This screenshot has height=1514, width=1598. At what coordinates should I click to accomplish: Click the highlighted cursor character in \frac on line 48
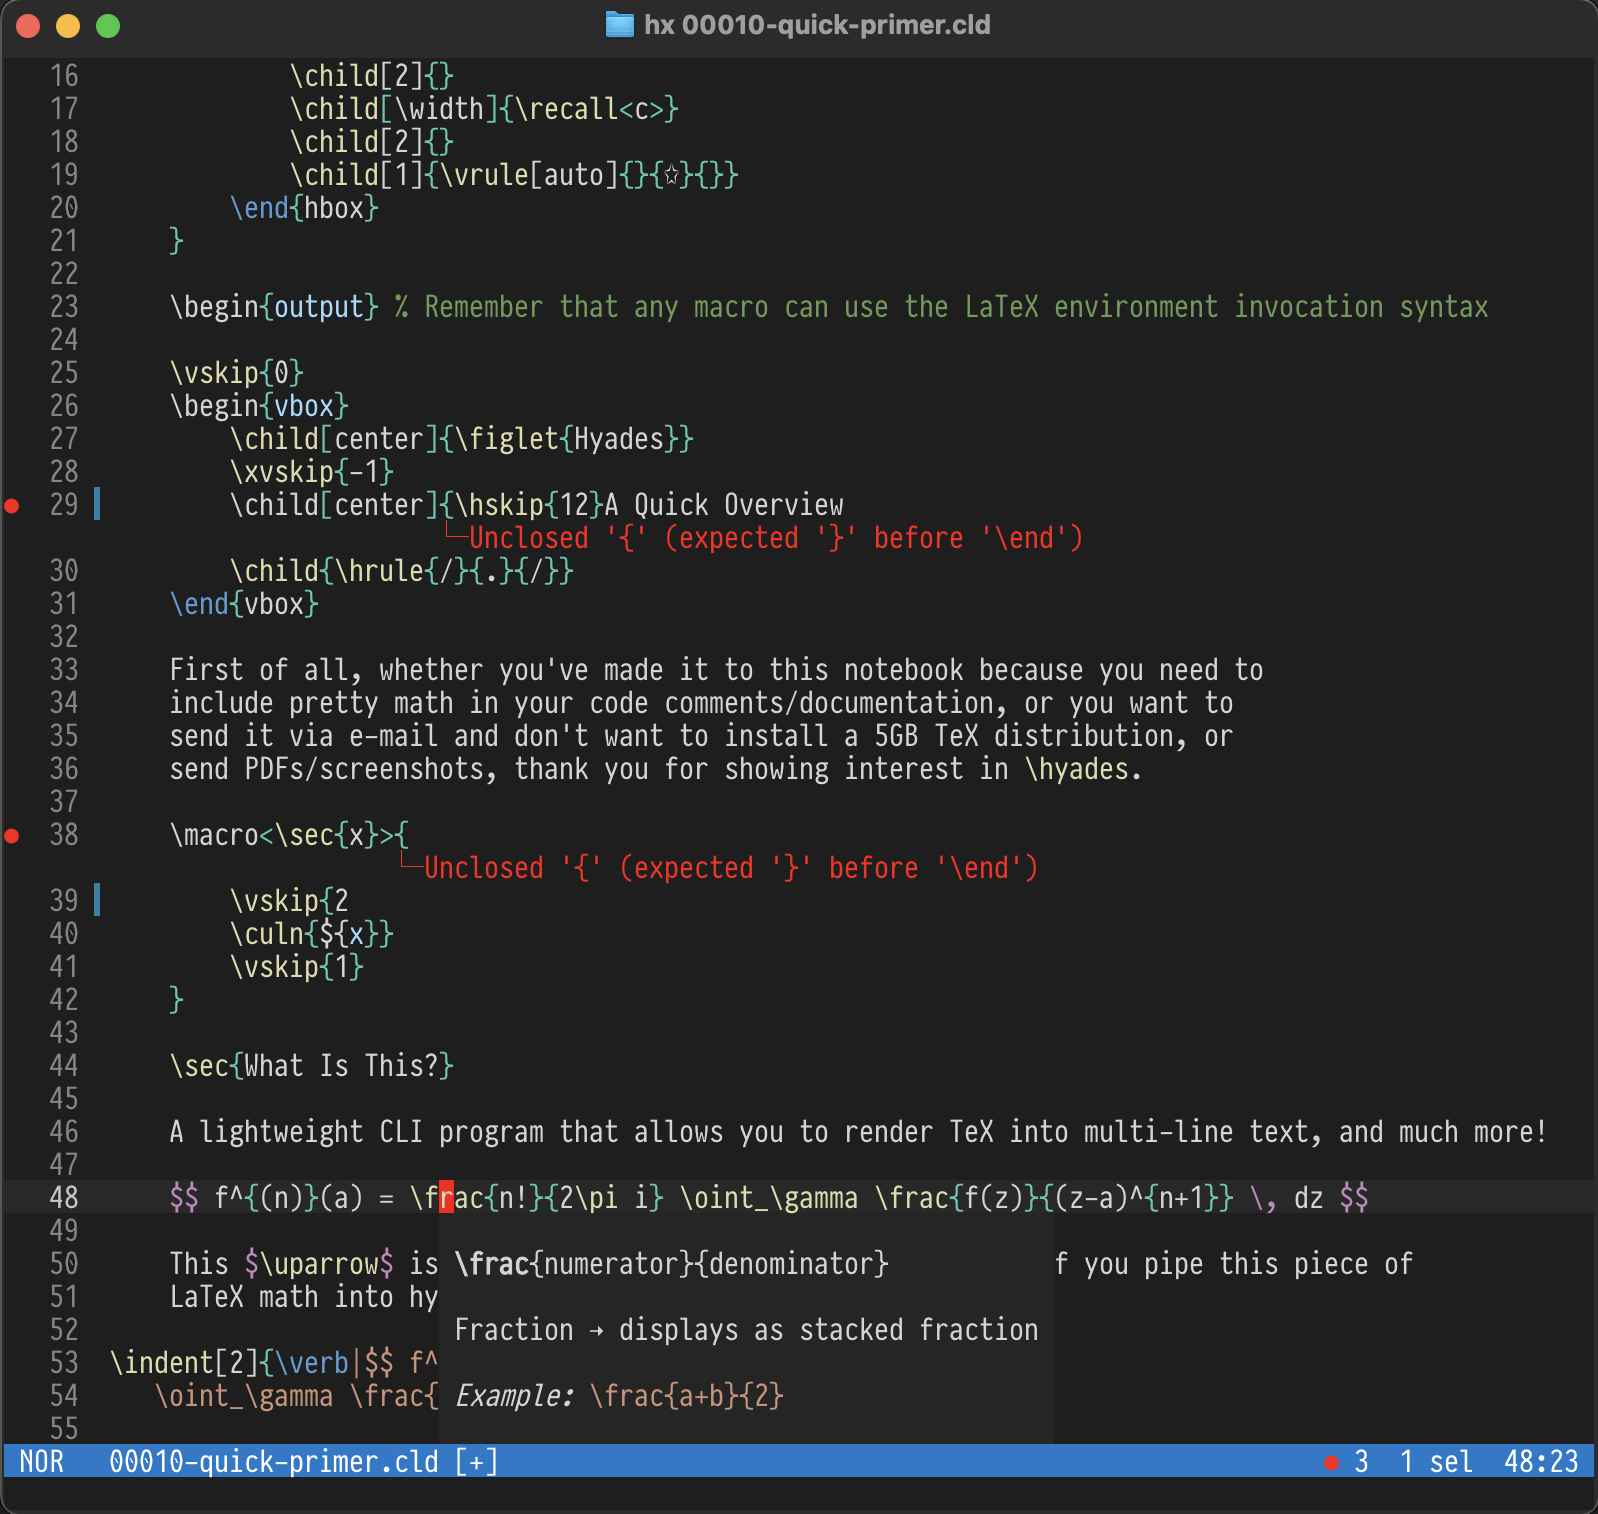click(447, 1198)
